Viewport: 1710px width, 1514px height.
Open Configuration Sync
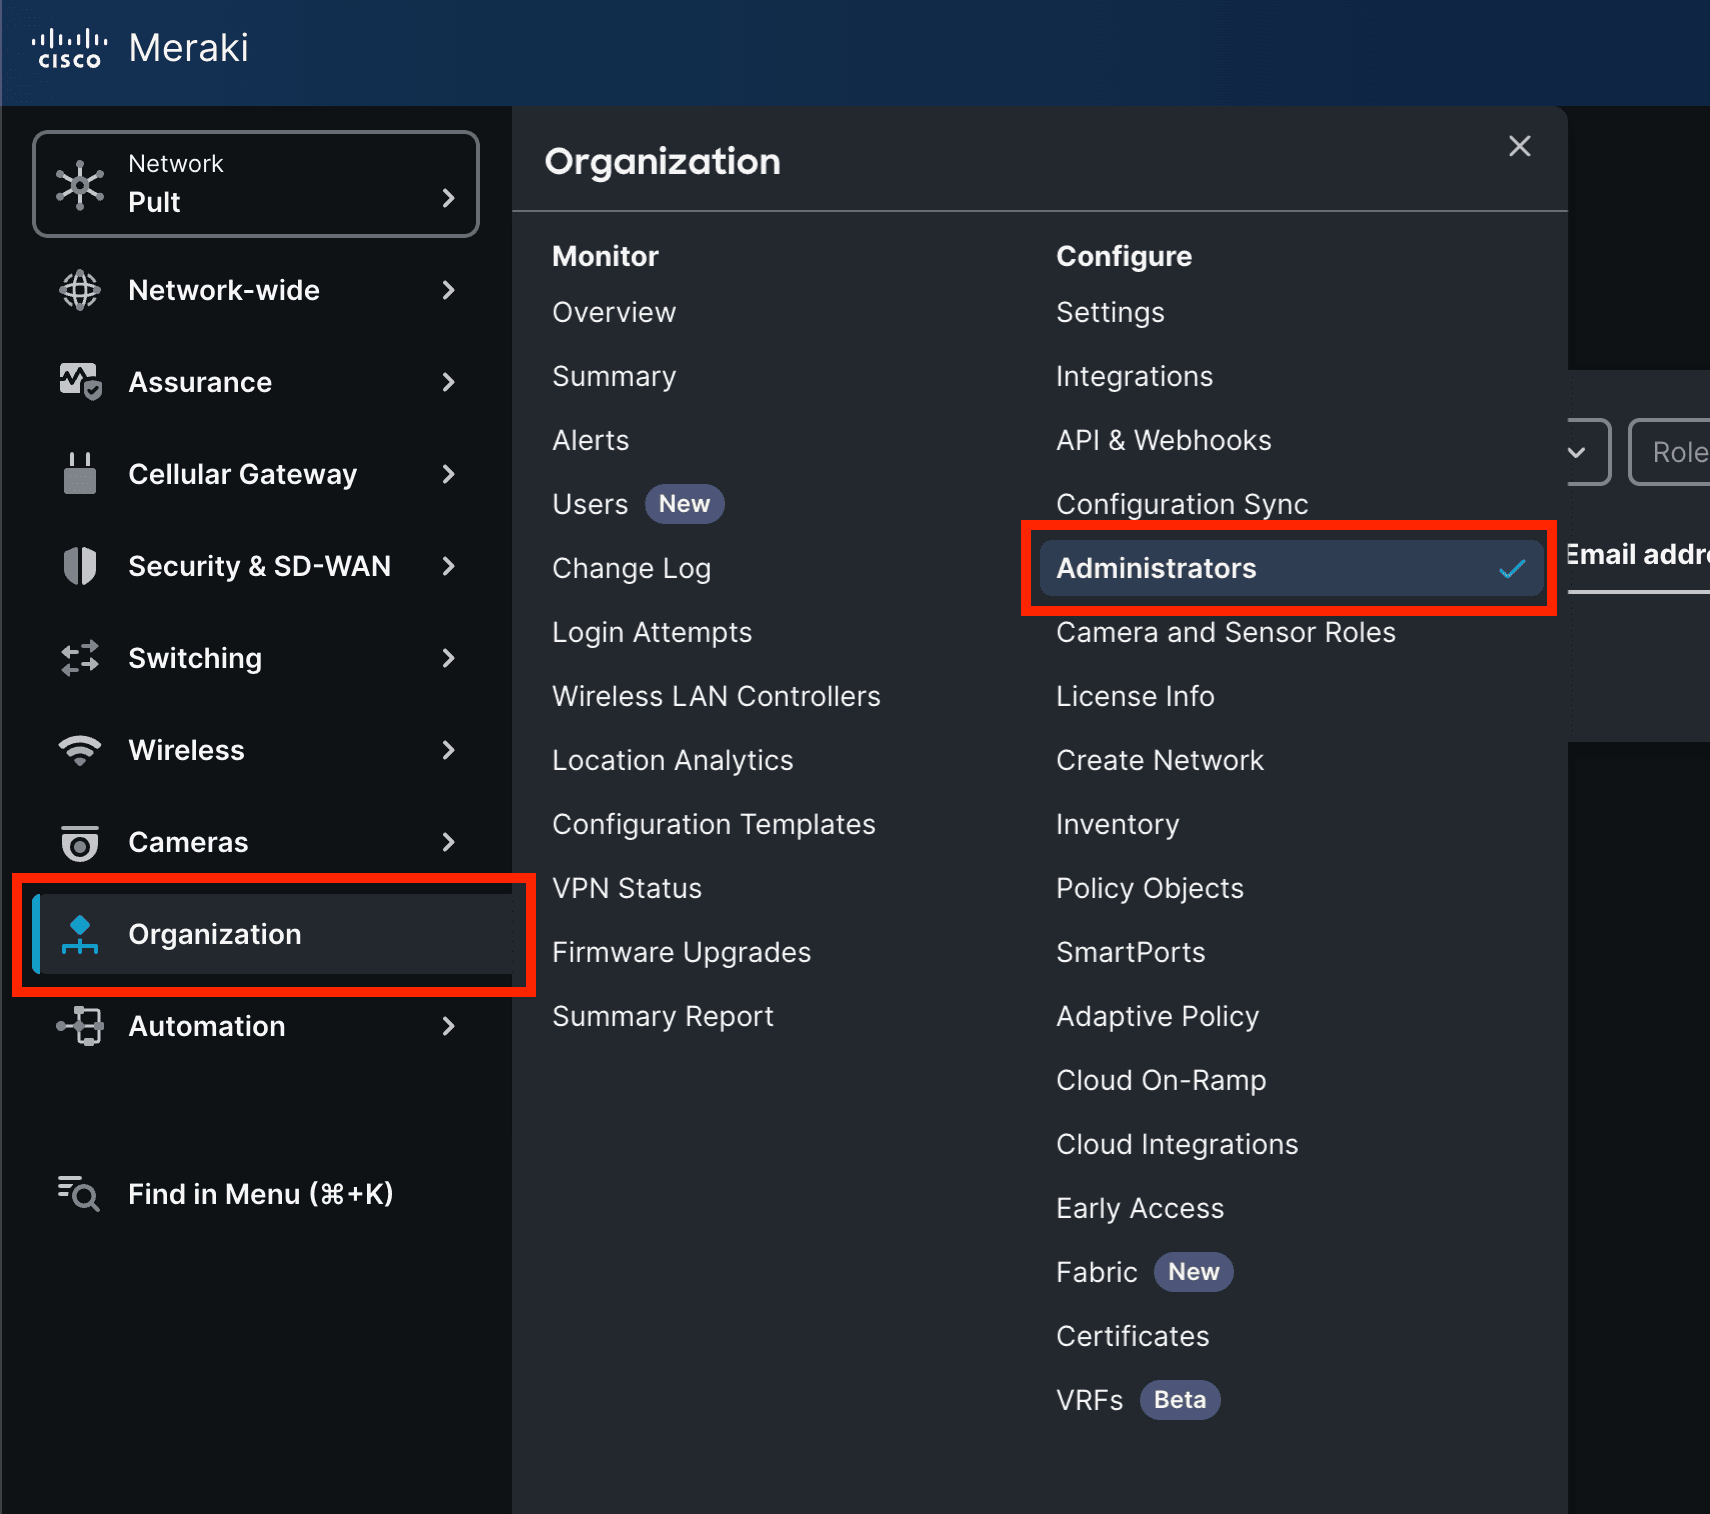pos(1182,504)
